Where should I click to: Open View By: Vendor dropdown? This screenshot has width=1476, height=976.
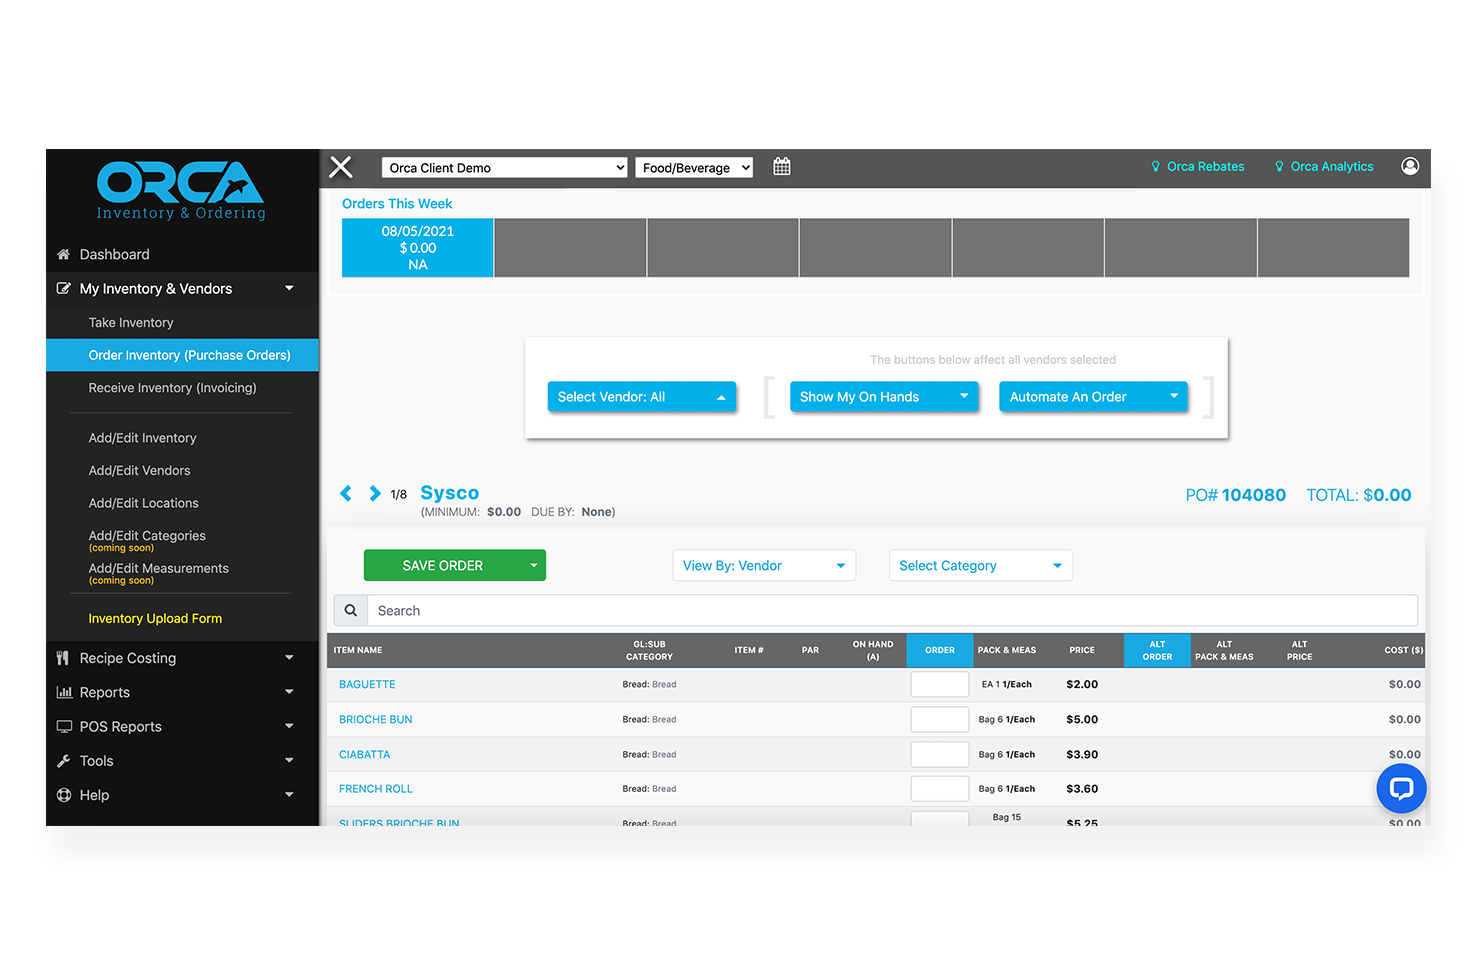click(764, 566)
